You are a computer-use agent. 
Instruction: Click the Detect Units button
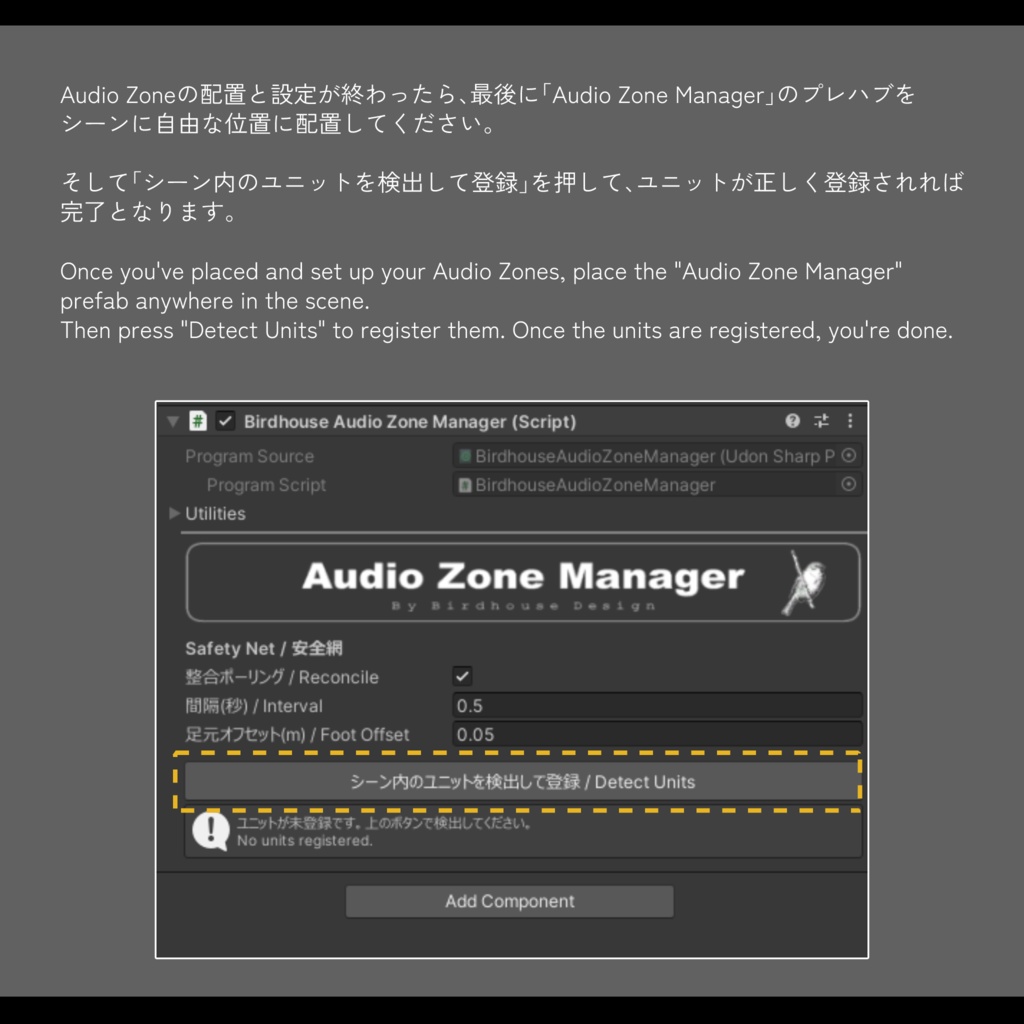pos(522,782)
